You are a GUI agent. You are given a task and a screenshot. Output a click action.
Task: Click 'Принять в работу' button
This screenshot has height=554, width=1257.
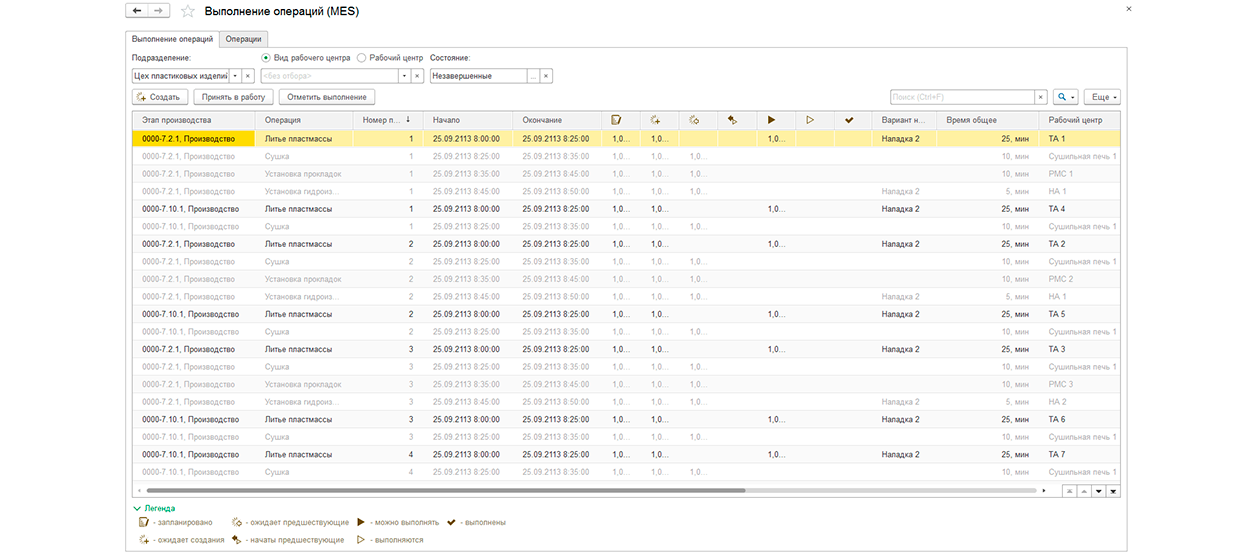point(233,97)
